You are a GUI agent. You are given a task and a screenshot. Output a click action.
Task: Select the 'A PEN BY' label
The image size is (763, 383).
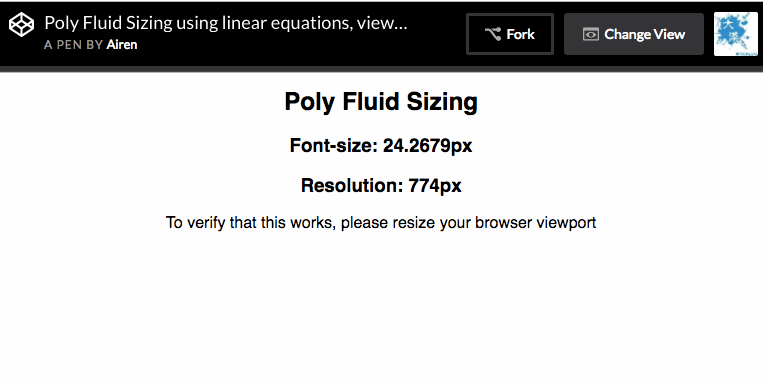point(73,45)
